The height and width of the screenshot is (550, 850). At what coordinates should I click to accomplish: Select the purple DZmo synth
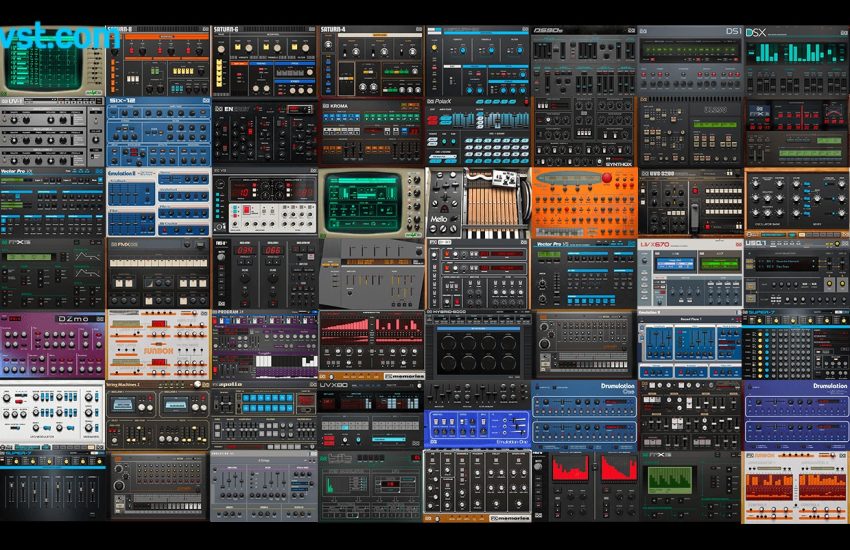52,345
